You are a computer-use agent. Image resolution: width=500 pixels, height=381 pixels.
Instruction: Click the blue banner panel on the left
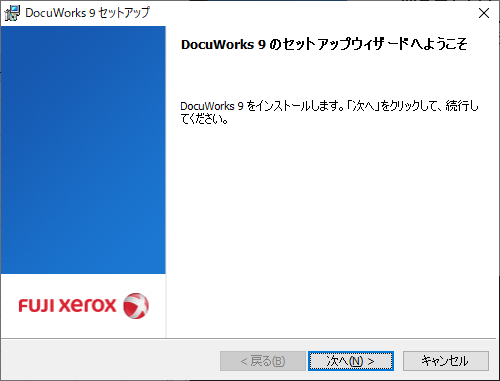click(83, 150)
